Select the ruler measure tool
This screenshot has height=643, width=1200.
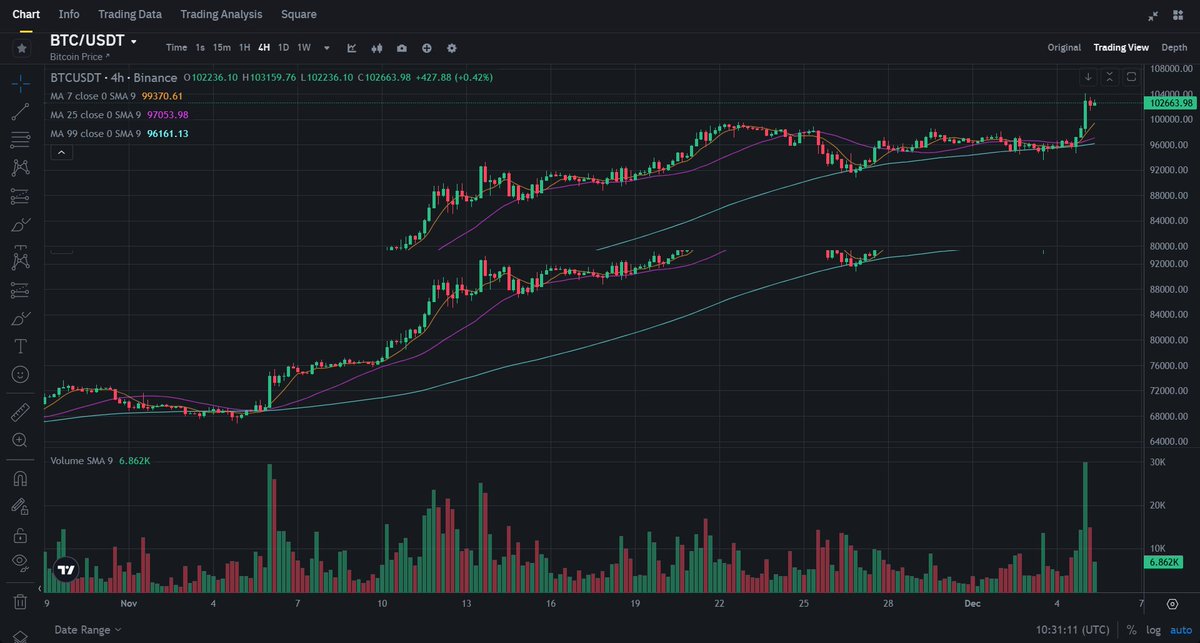[x=20, y=412]
